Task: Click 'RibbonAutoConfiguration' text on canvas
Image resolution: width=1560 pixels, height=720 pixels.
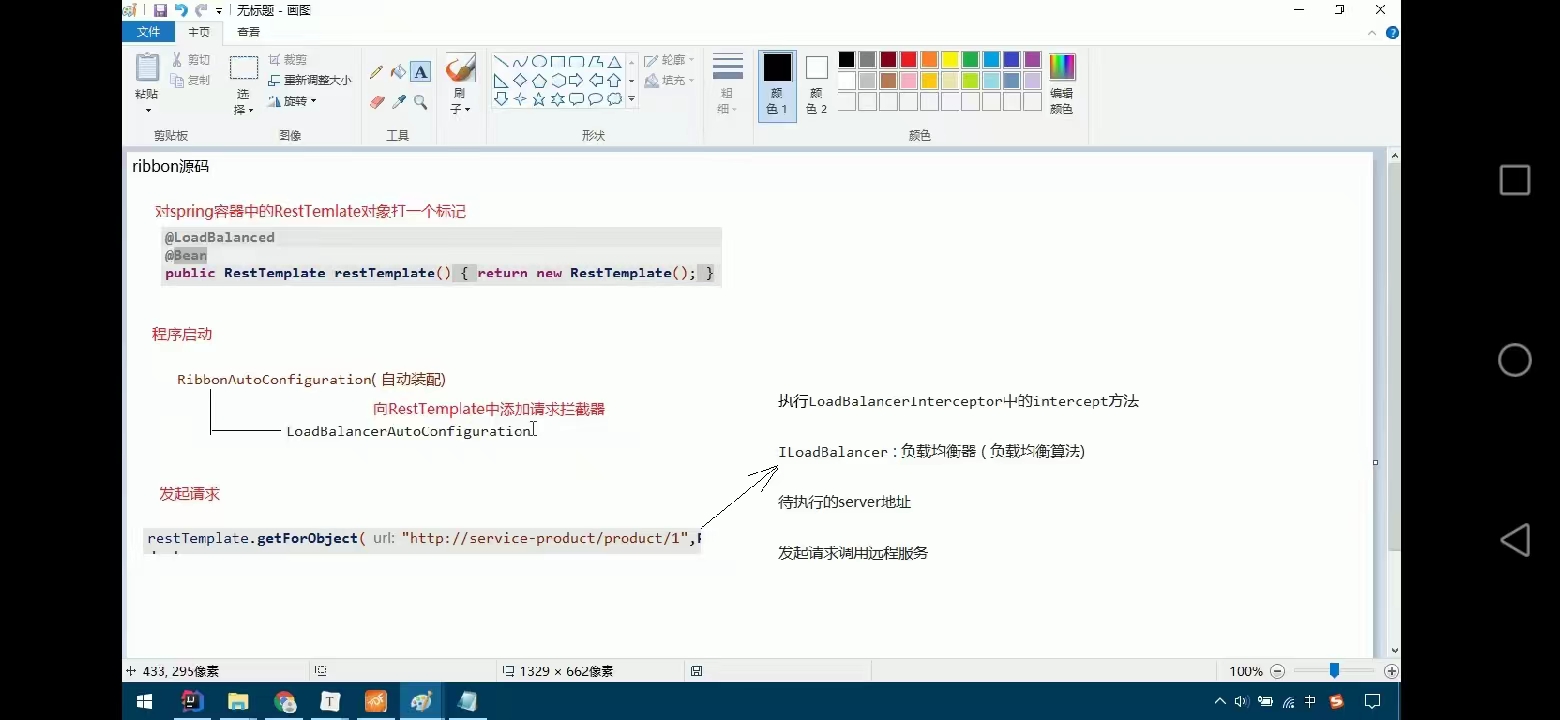Action: [x=274, y=380]
